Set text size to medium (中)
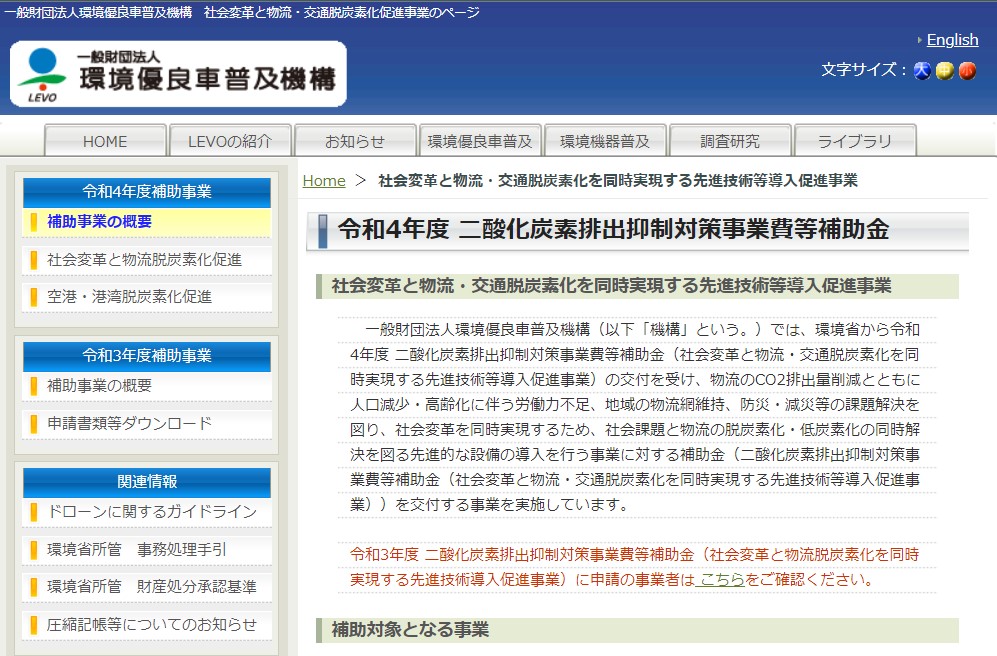997x656 pixels. click(x=944, y=71)
